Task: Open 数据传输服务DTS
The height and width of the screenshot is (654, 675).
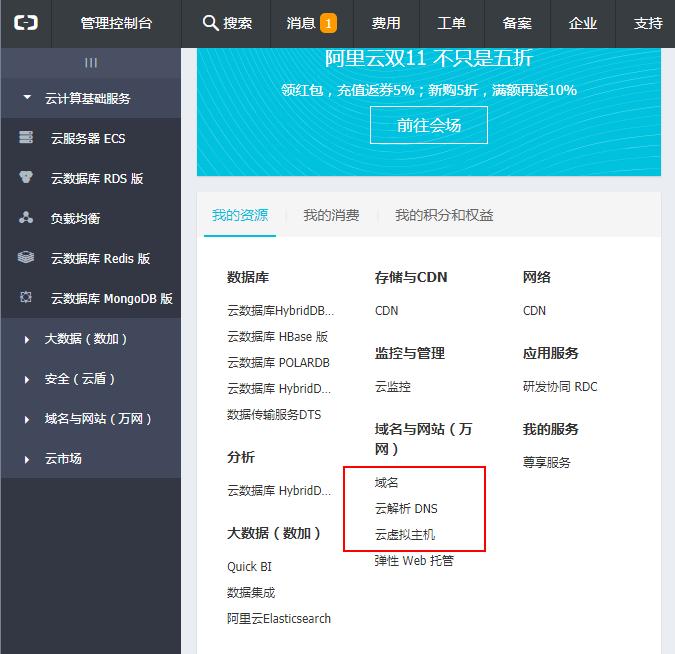Action: point(274,415)
